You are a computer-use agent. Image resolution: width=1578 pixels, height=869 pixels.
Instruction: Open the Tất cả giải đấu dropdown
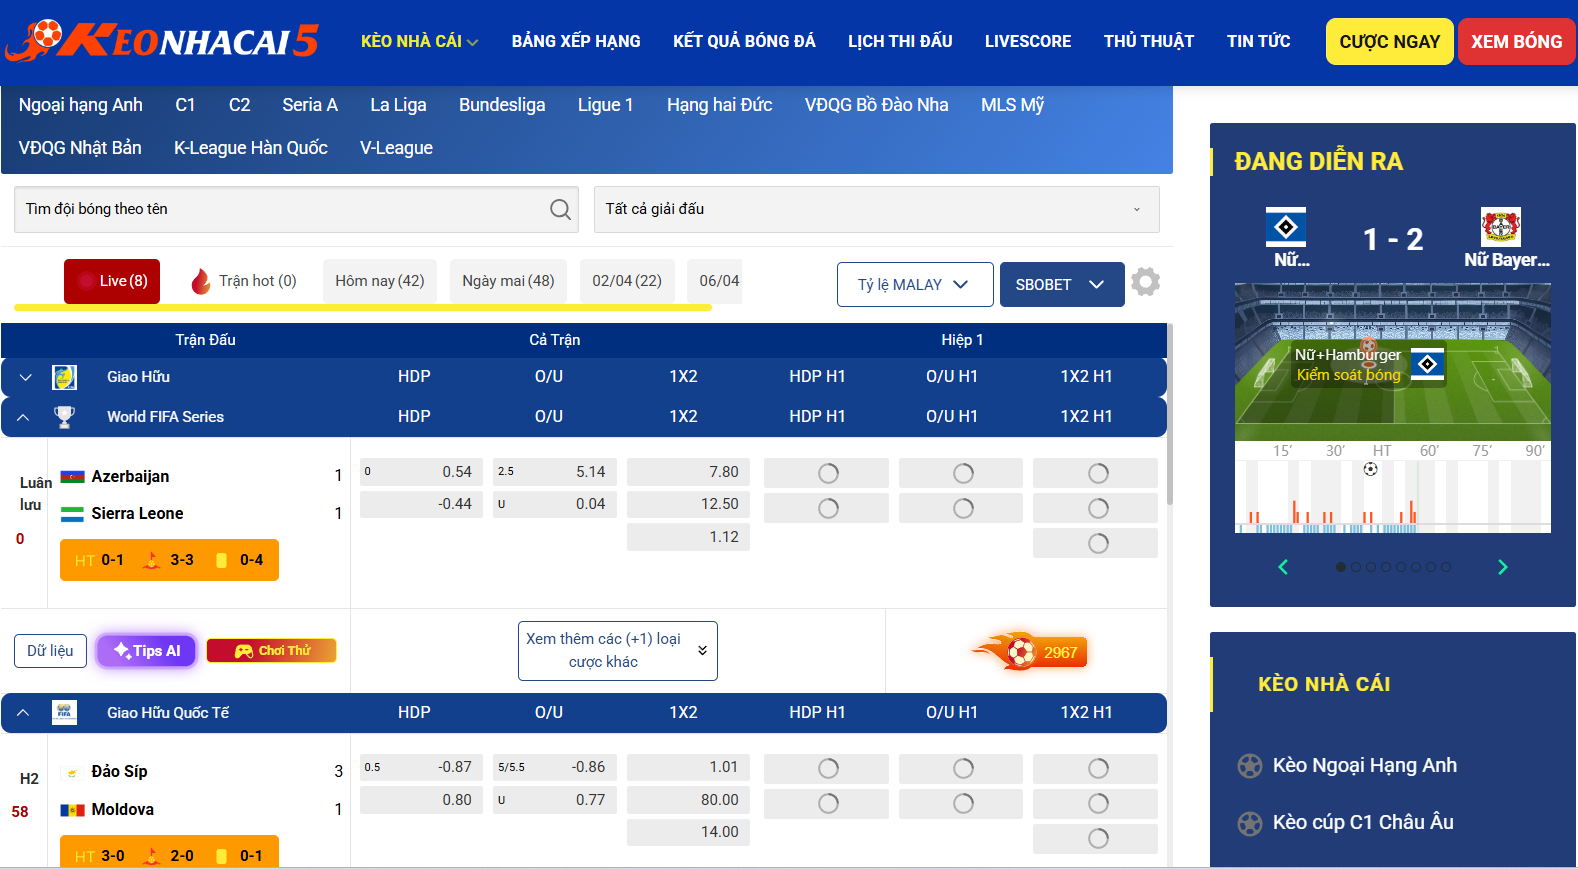pos(876,209)
